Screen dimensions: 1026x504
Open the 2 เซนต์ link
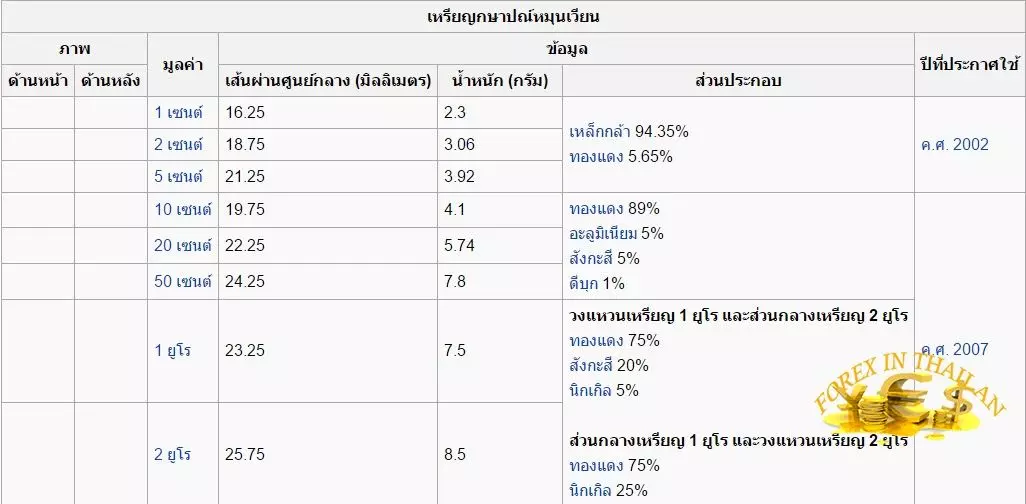[179, 145]
